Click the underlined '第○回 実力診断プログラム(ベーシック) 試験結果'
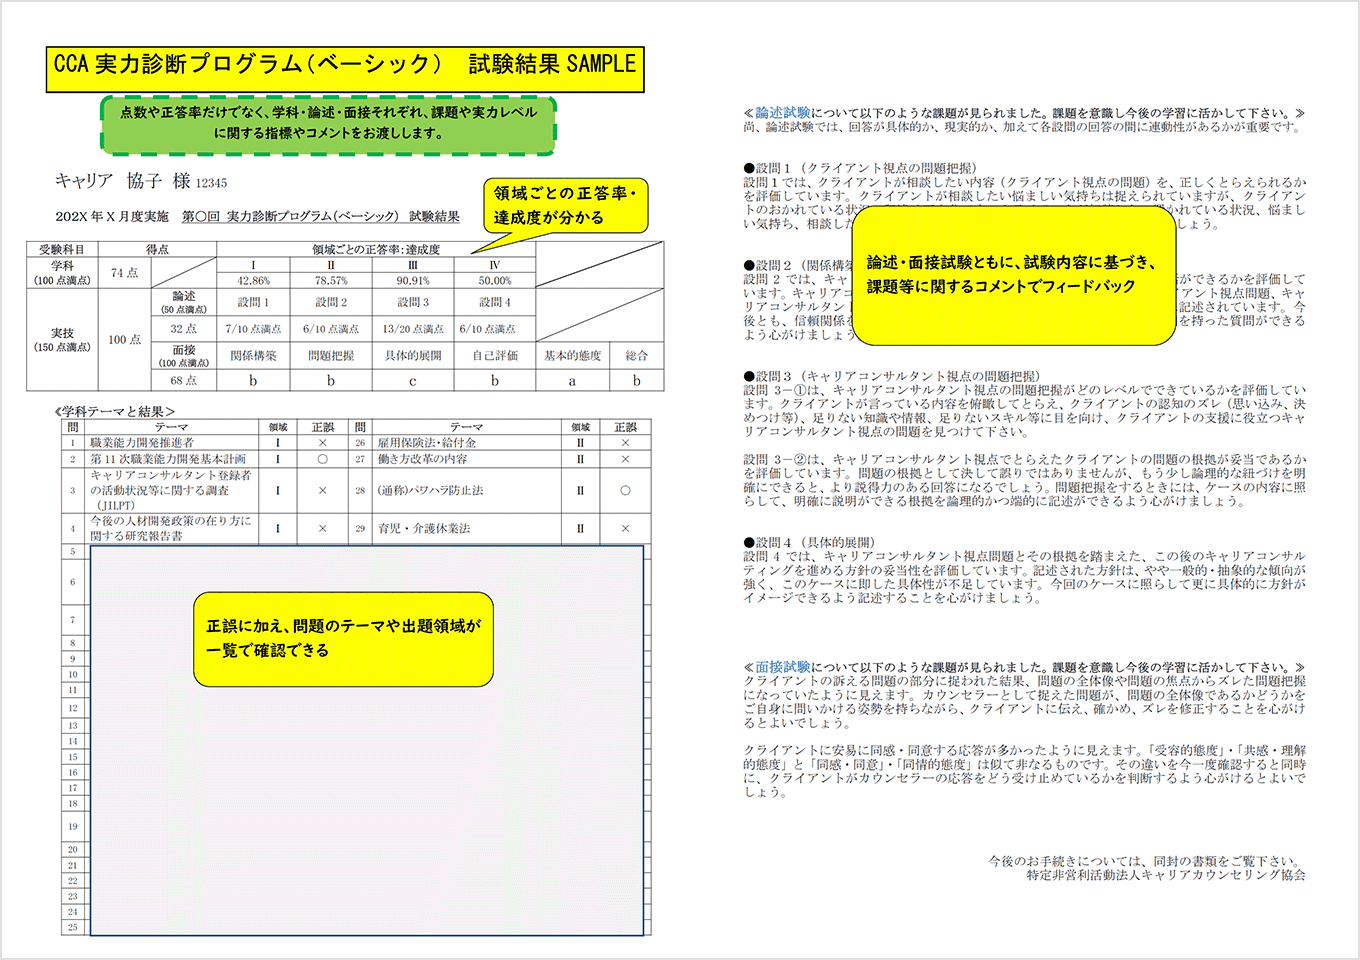The width and height of the screenshot is (1360, 960). pyautogui.click(x=321, y=216)
